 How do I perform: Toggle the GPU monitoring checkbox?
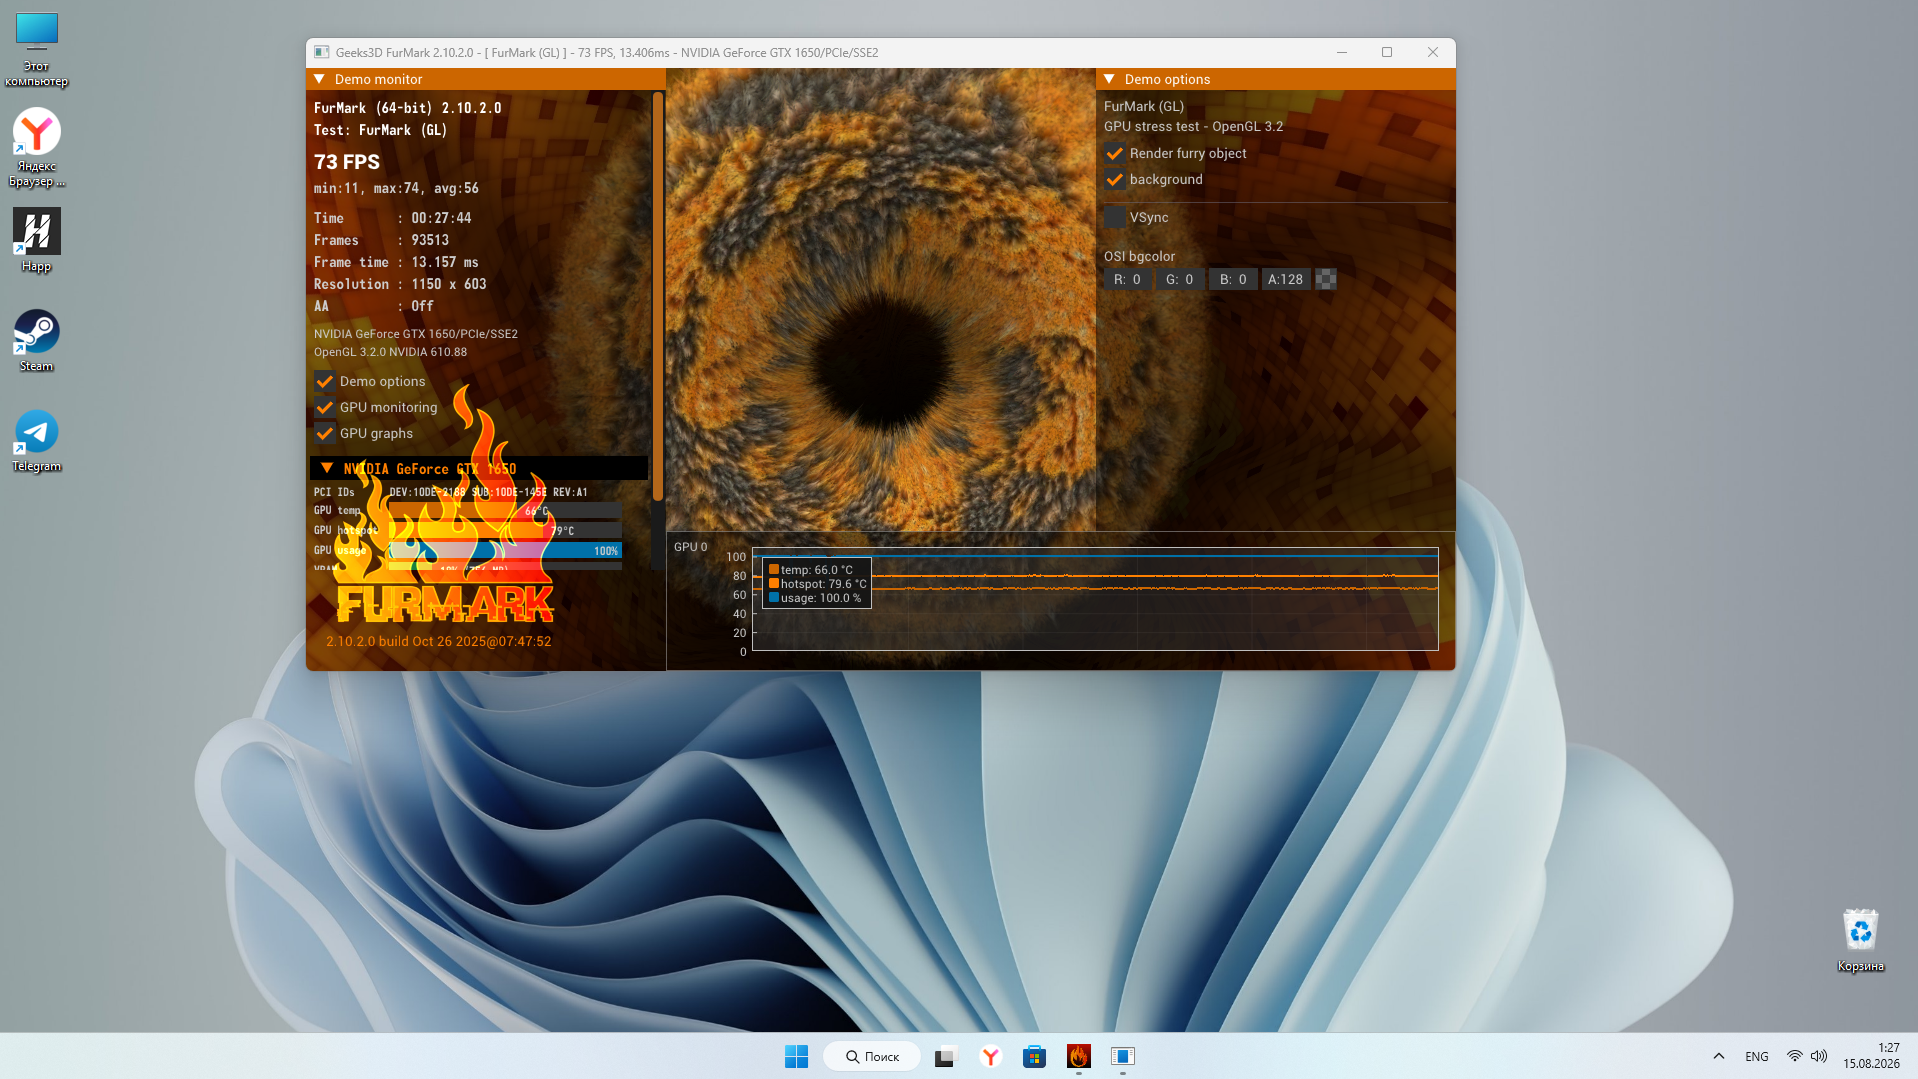tap(325, 407)
